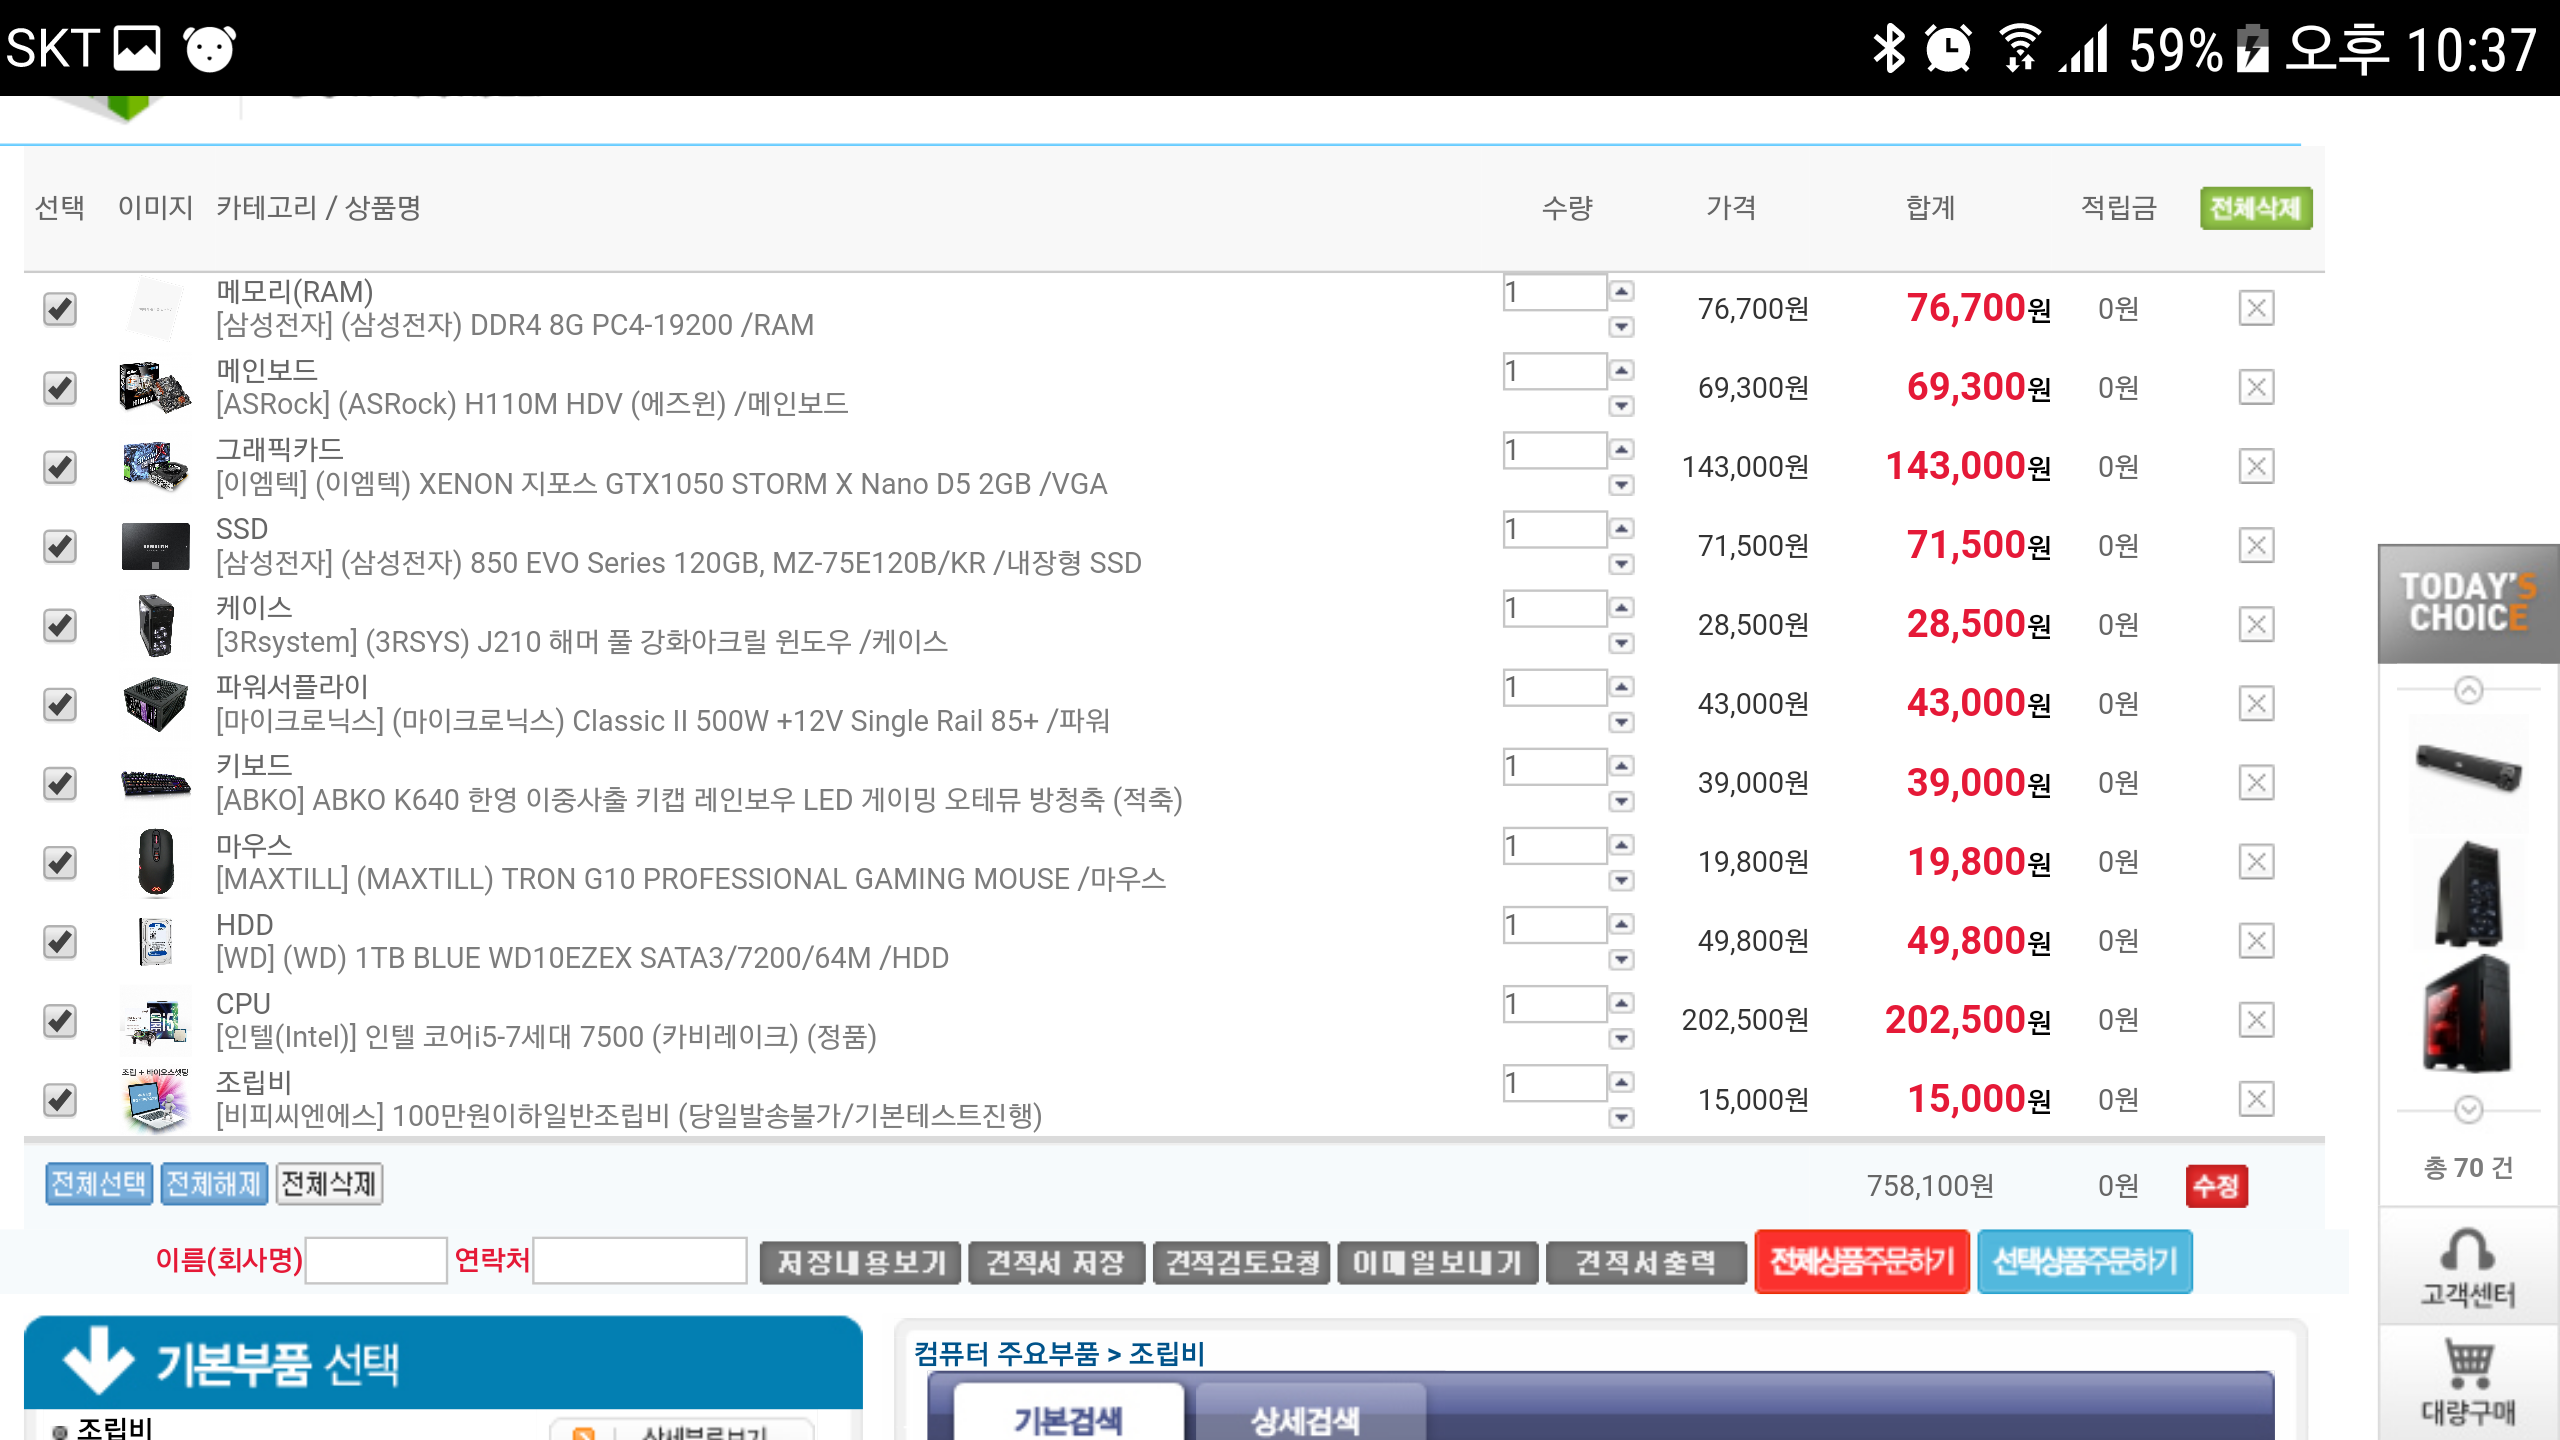Delete the 조립비 item using its X icon
Screen dimensions: 2560x1440
pyautogui.click(x=2256, y=1099)
